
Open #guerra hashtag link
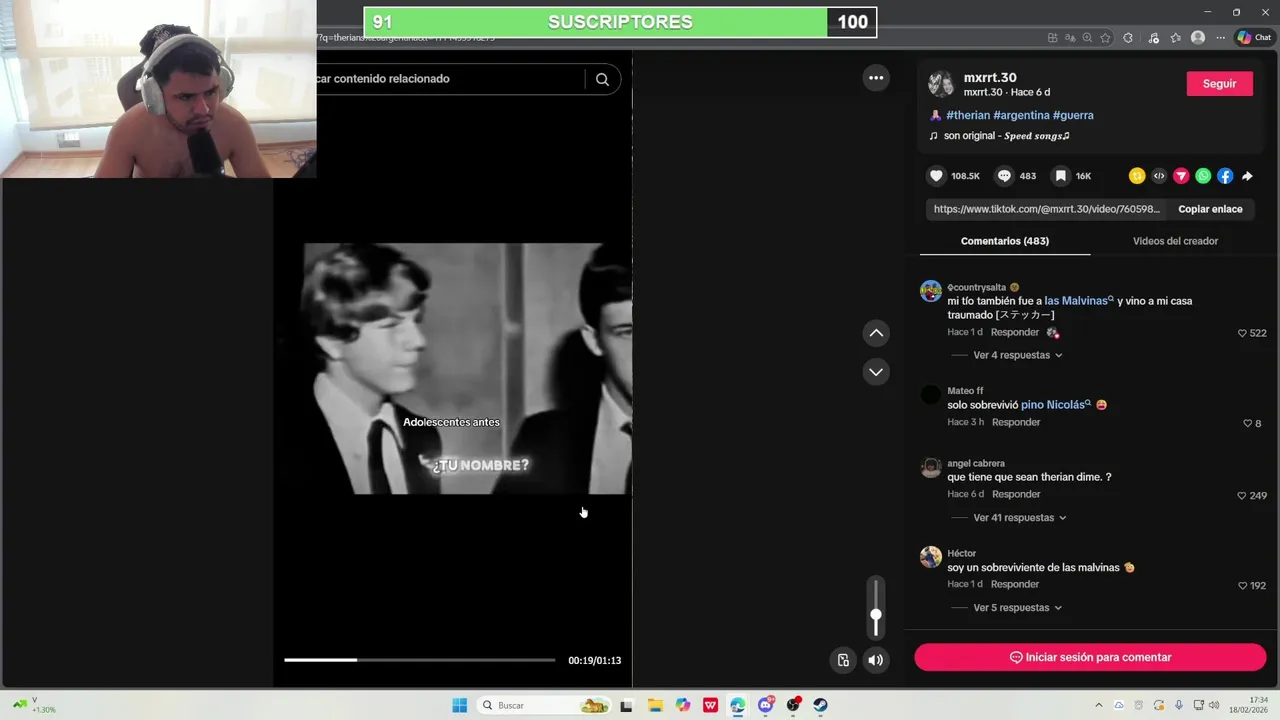1073,115
